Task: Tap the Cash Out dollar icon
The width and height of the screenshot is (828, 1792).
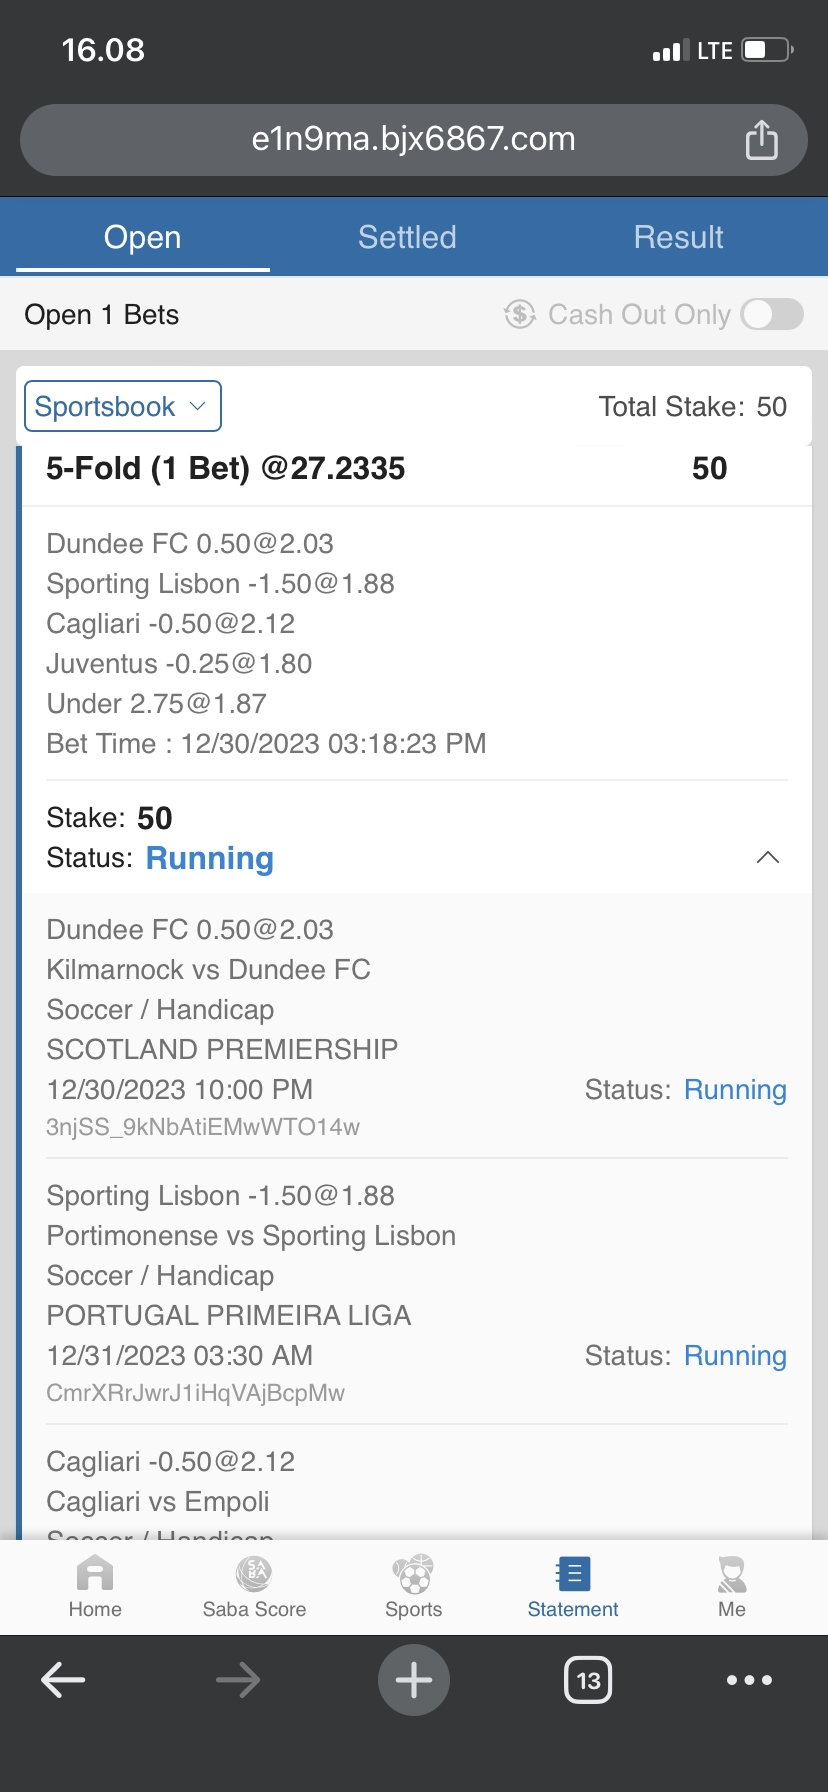Action: [520, 315]
